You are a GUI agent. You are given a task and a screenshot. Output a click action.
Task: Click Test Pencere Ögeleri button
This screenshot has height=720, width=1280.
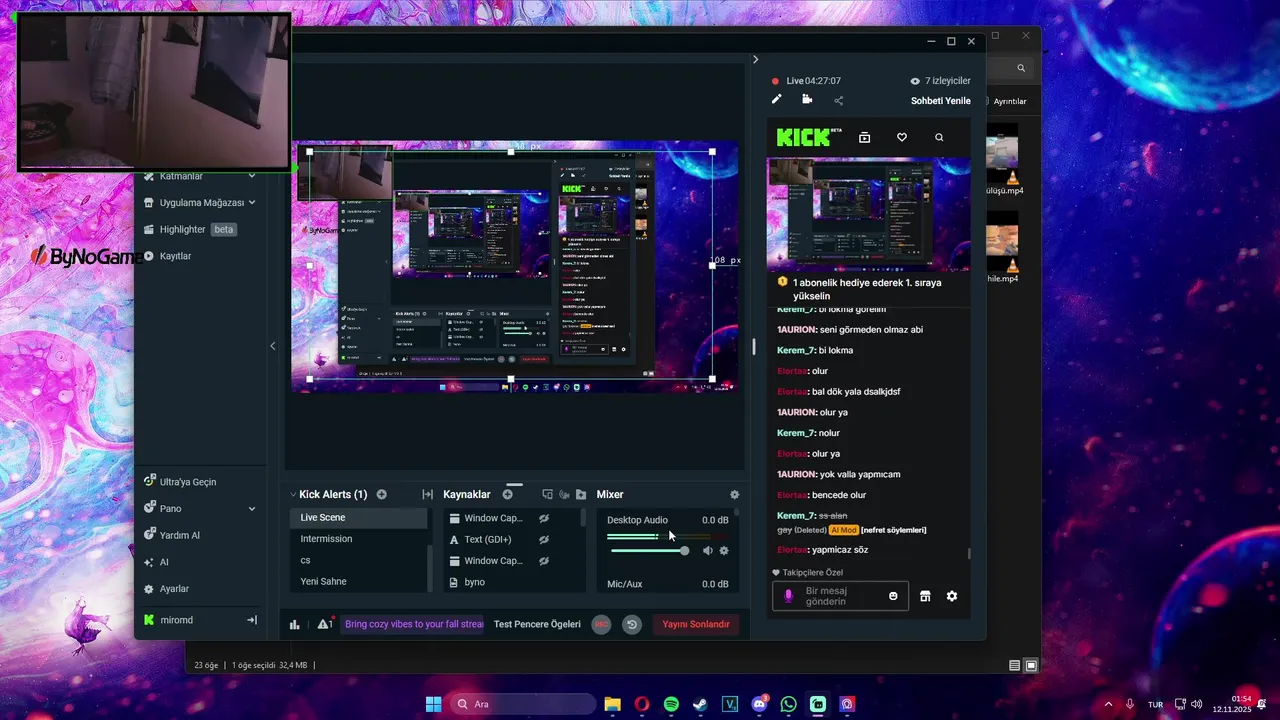pos(537,624)
